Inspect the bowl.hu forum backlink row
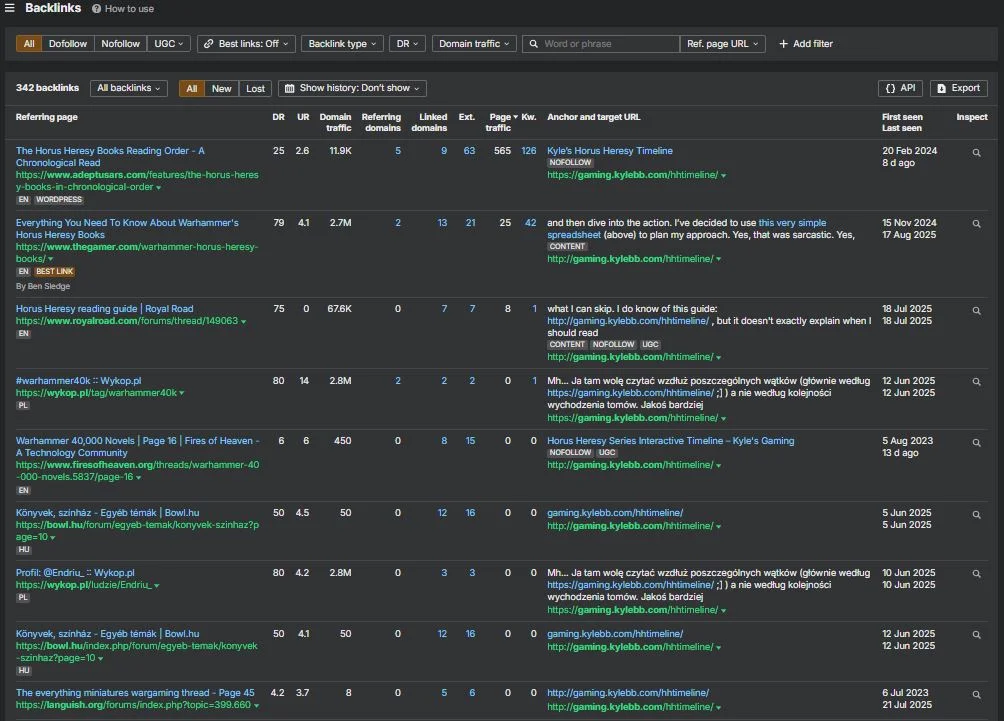This screenshot has height=721, width=1004. point(976,515)
